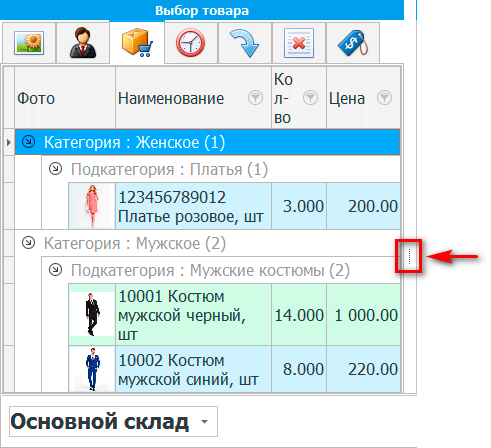
Task: Select the box with cart tab
Action: click(x=137, y=42)
